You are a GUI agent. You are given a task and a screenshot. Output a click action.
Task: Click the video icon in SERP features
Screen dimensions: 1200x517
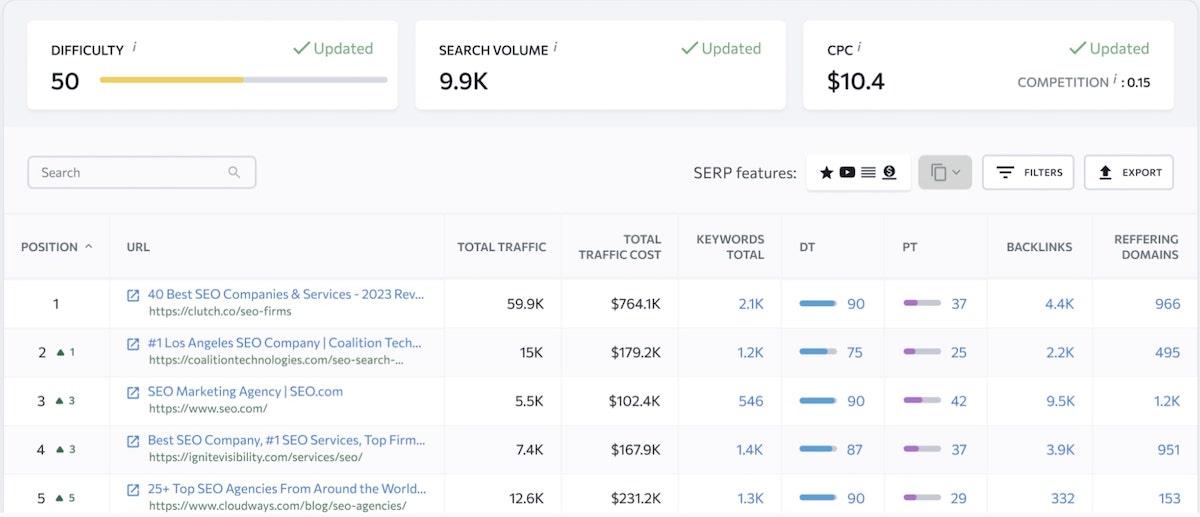(847, 172)
